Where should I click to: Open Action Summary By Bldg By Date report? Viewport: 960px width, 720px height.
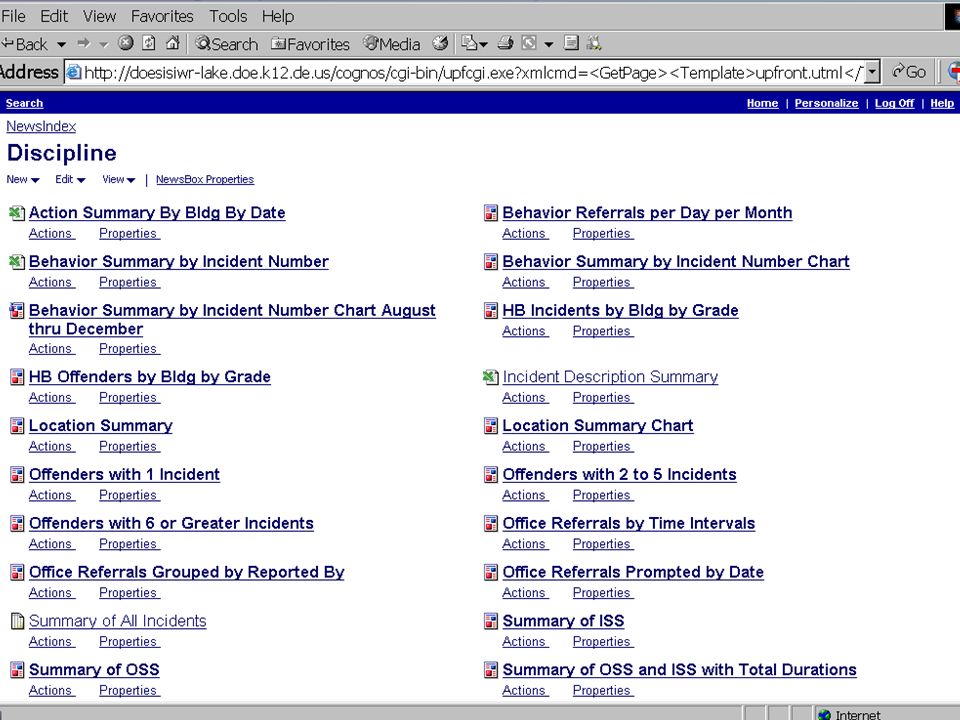click(157, 212)
